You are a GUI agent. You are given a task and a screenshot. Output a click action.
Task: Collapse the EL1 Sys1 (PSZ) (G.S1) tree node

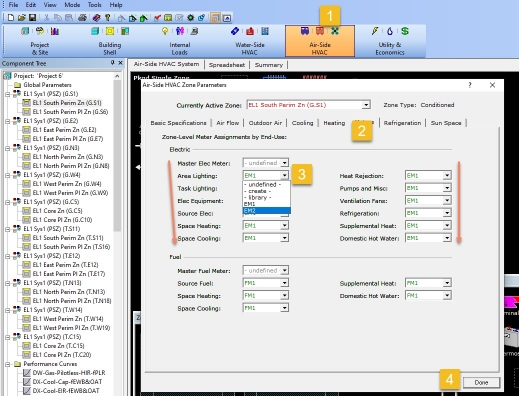[x=7, y=94]
